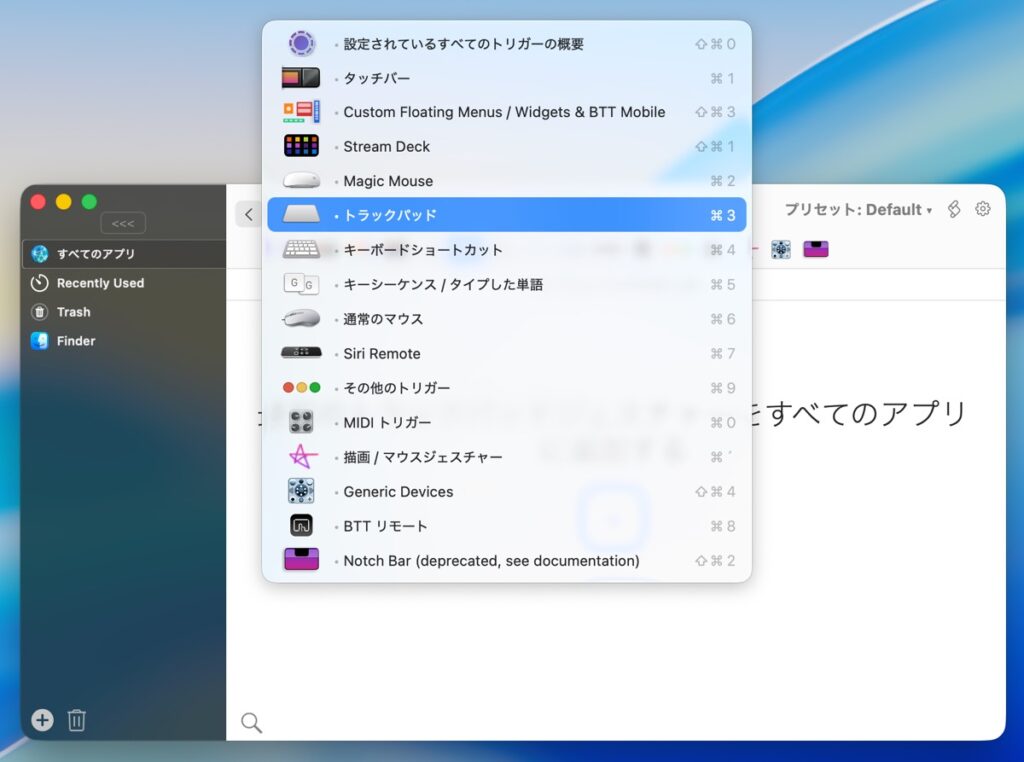Open settings with the gear icon

[983, 209]
